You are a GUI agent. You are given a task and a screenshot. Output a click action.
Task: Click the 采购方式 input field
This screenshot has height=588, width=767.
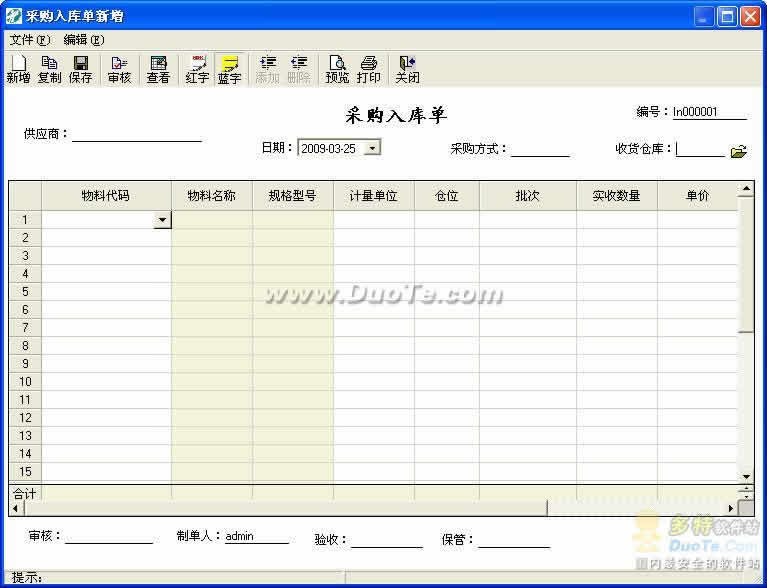[540, 149]
